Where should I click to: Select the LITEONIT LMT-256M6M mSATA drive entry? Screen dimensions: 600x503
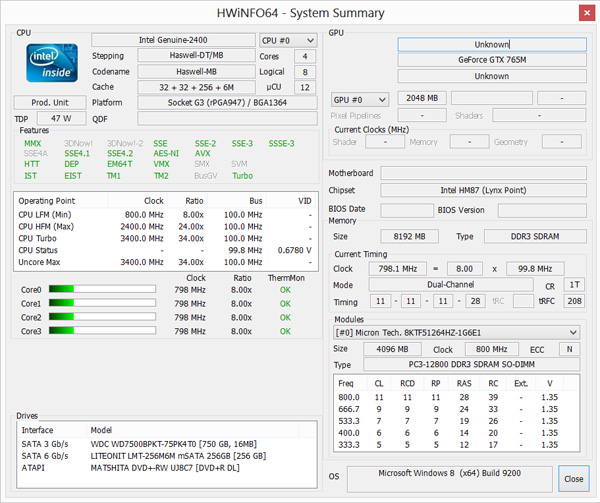(x=167, y=456)
